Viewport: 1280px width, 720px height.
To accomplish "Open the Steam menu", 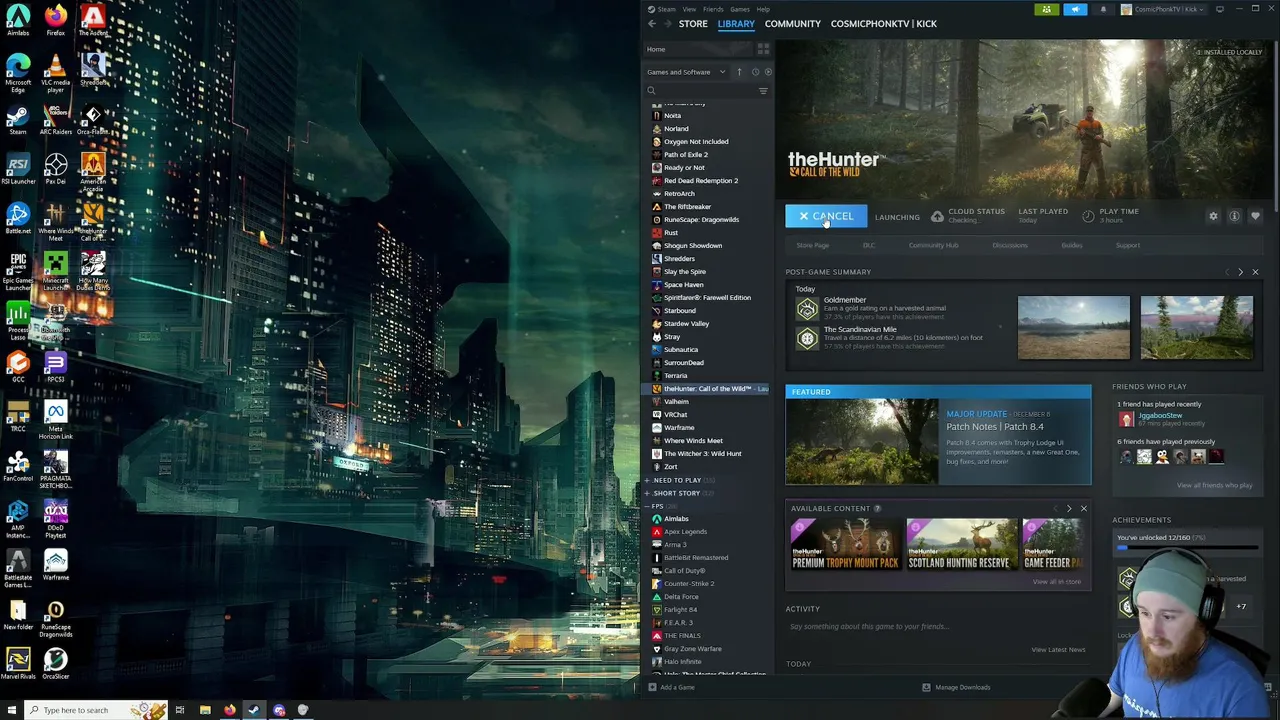I will click(666, 9).
